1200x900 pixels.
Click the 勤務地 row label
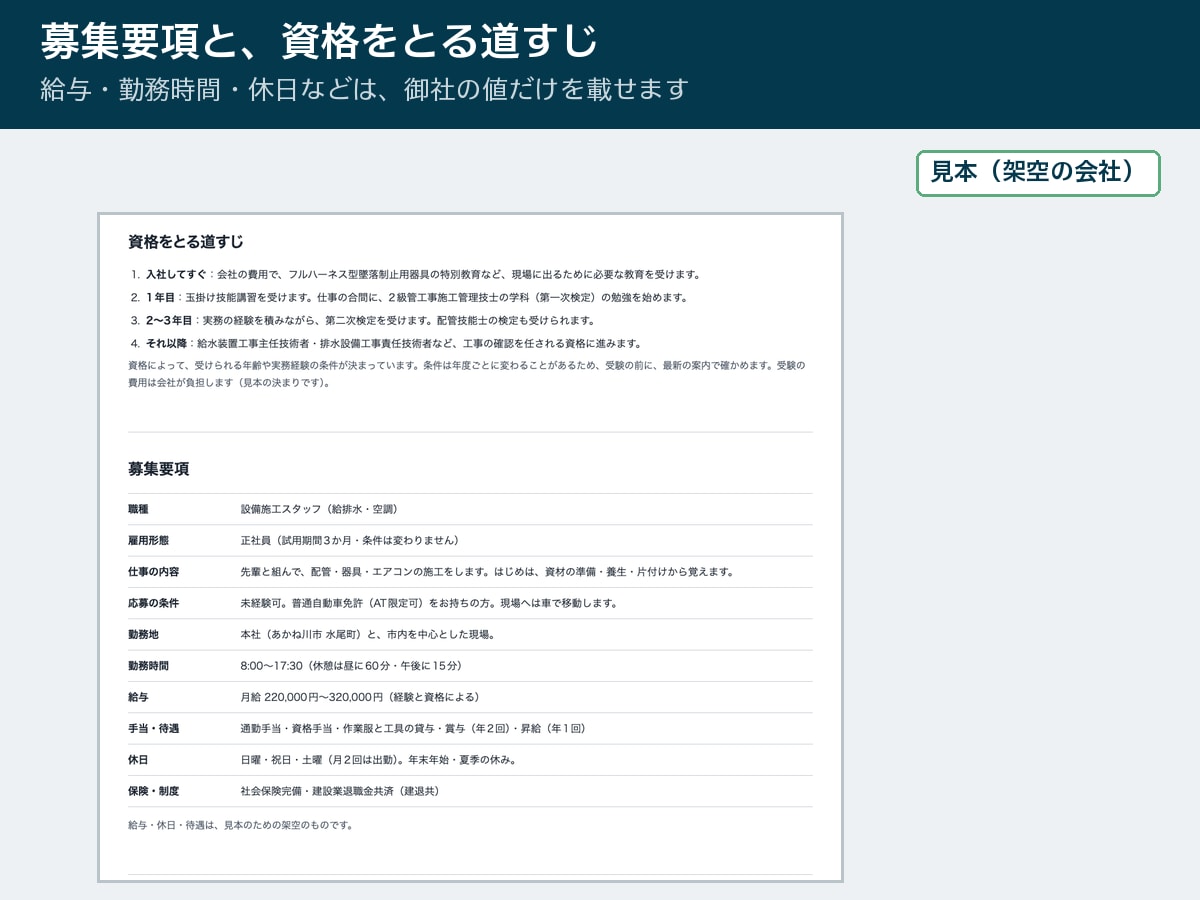[143, 634]
